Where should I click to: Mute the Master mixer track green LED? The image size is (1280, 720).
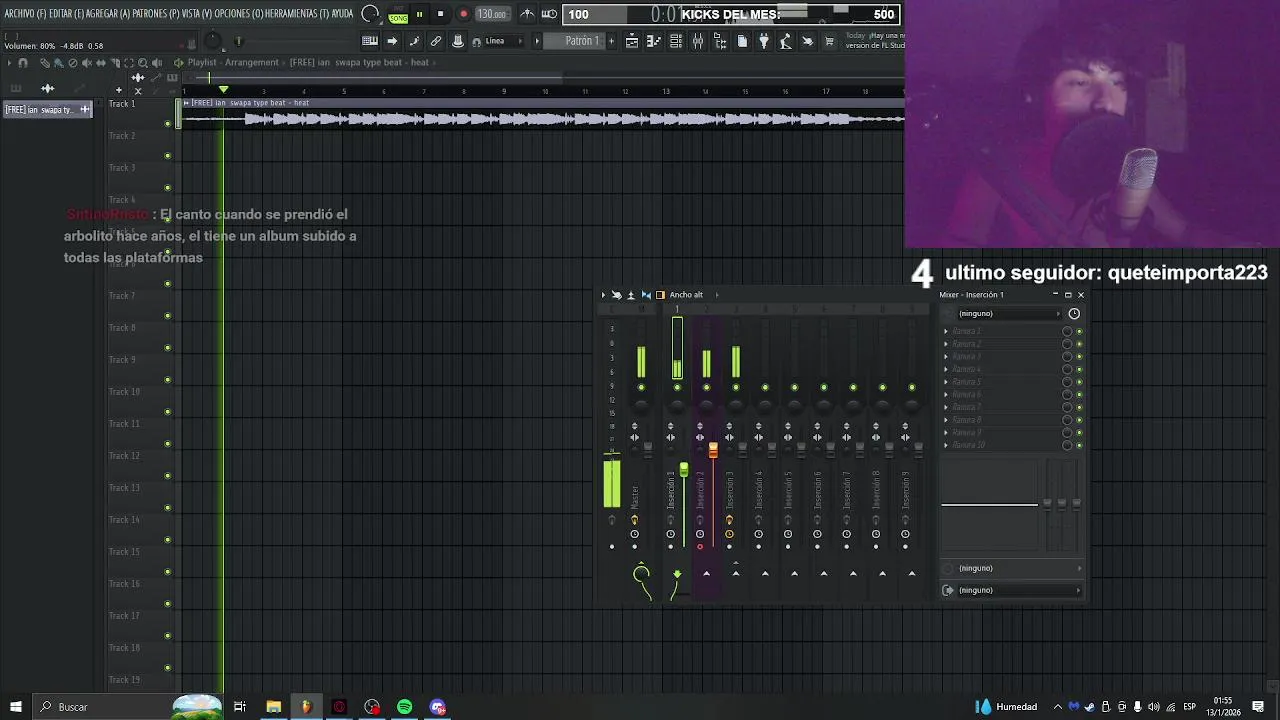(x=641, y=388)
